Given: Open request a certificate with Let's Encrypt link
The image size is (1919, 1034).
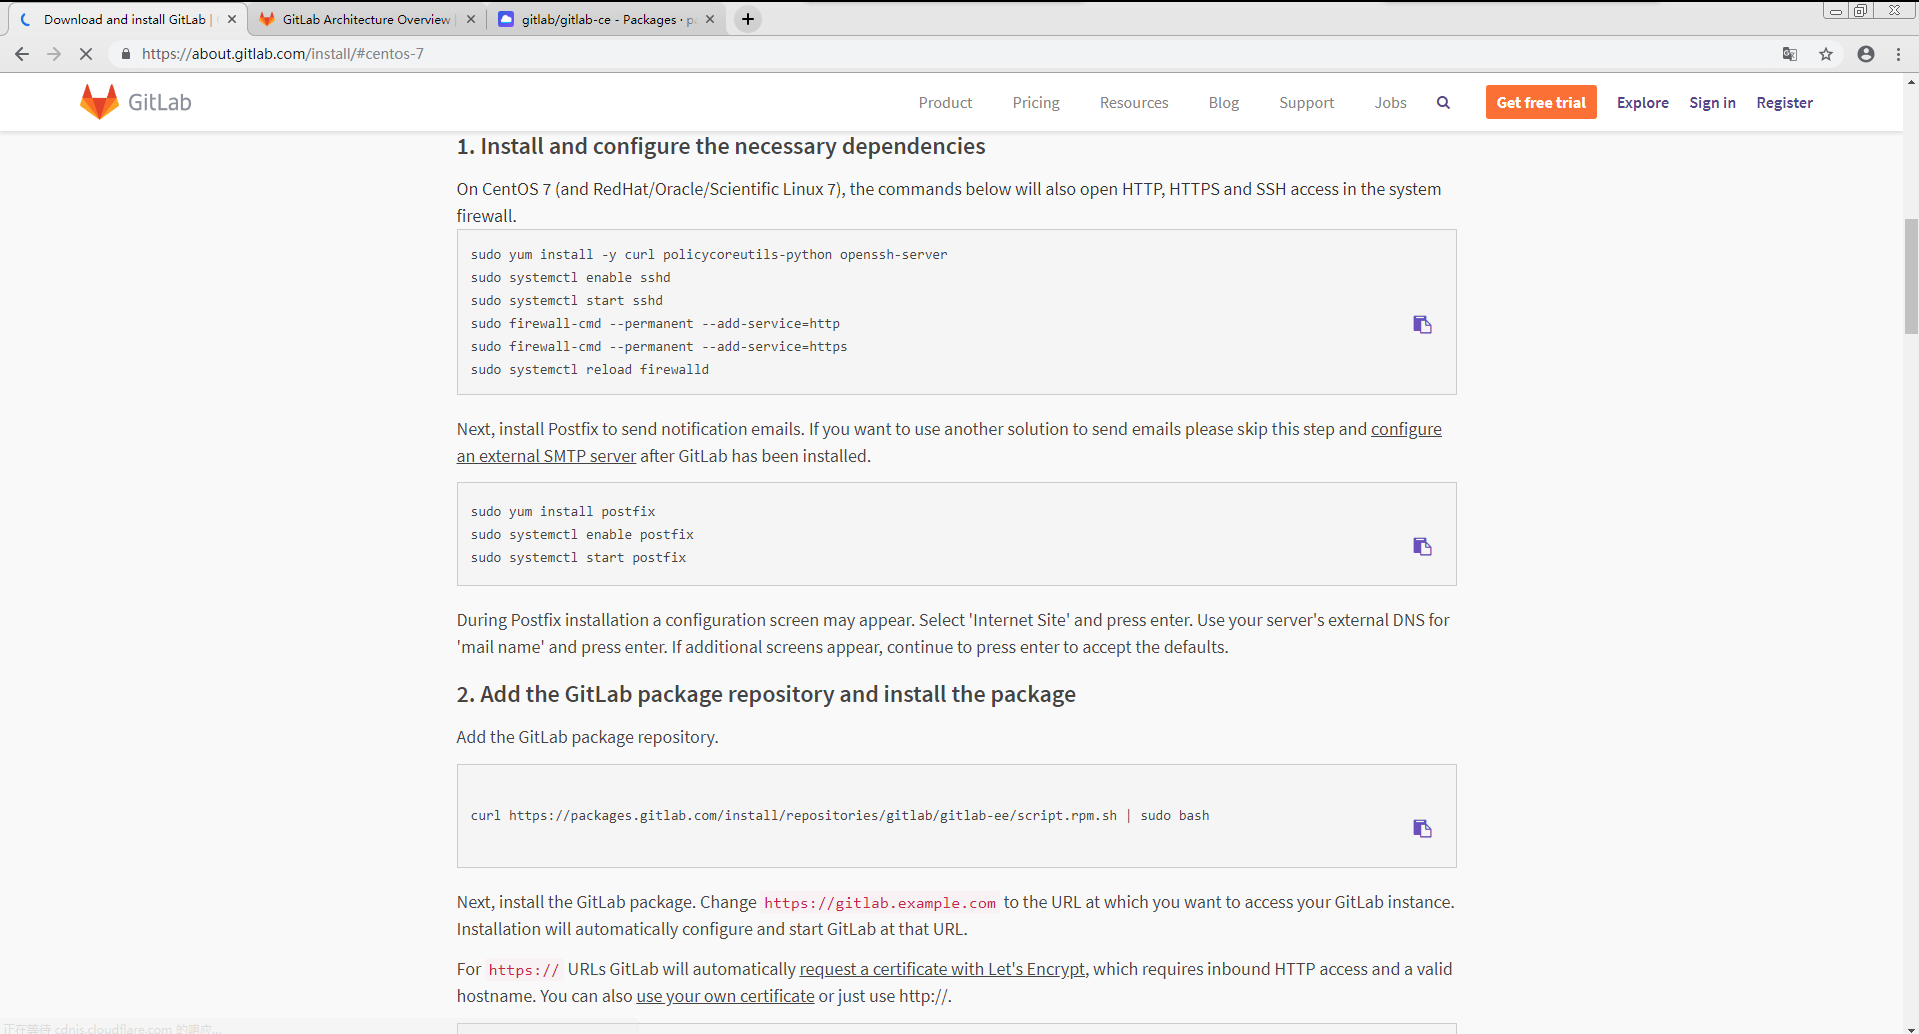Looking at the screenshot, I should tap(942, 969).
